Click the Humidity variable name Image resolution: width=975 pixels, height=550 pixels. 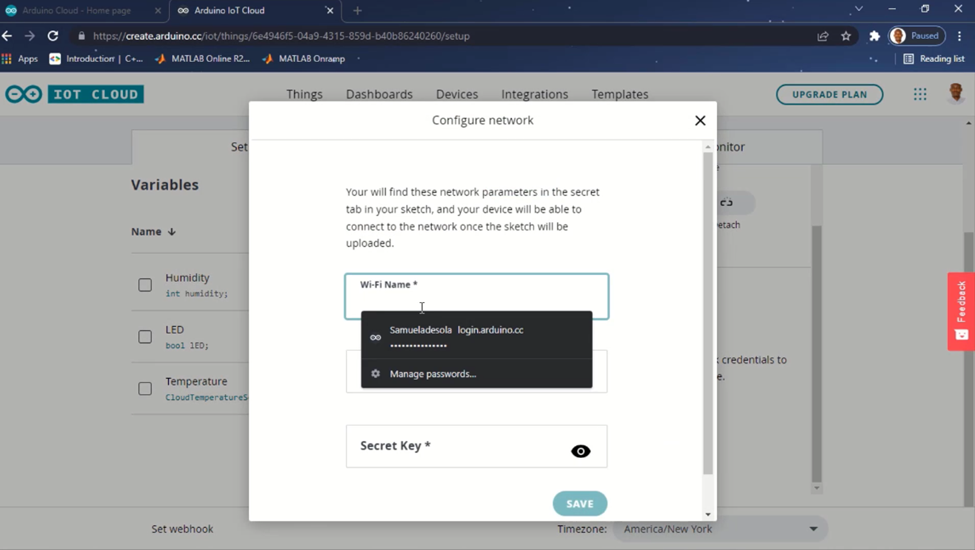[x=187, y=278]
